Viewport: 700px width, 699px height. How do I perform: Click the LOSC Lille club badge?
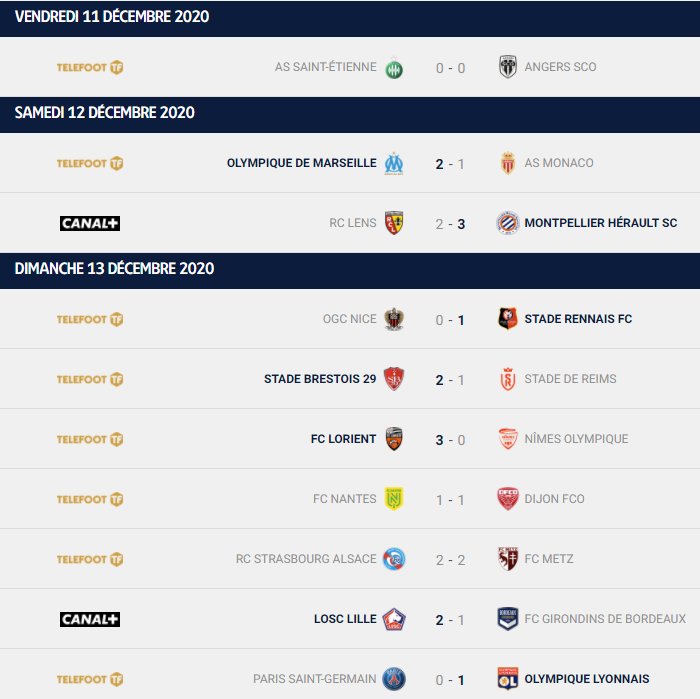pyautogui.click(x=394, y=619)
